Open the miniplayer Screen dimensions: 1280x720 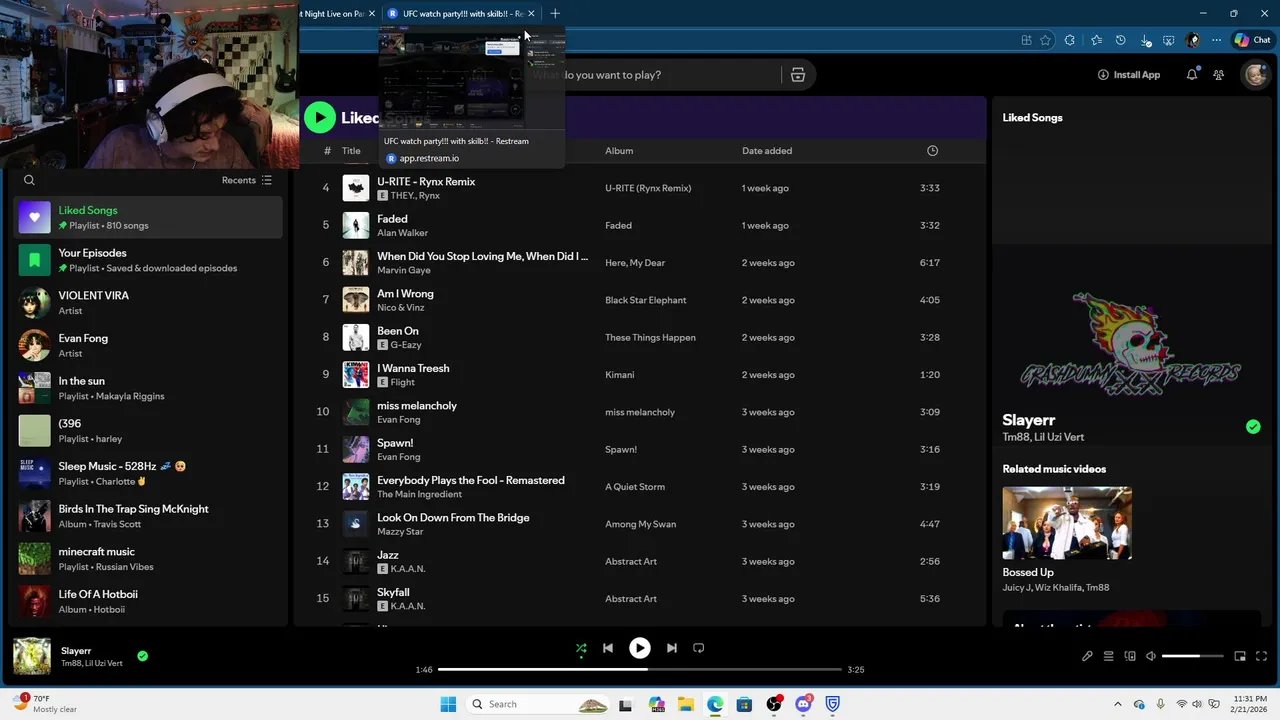pos(1240,656)
